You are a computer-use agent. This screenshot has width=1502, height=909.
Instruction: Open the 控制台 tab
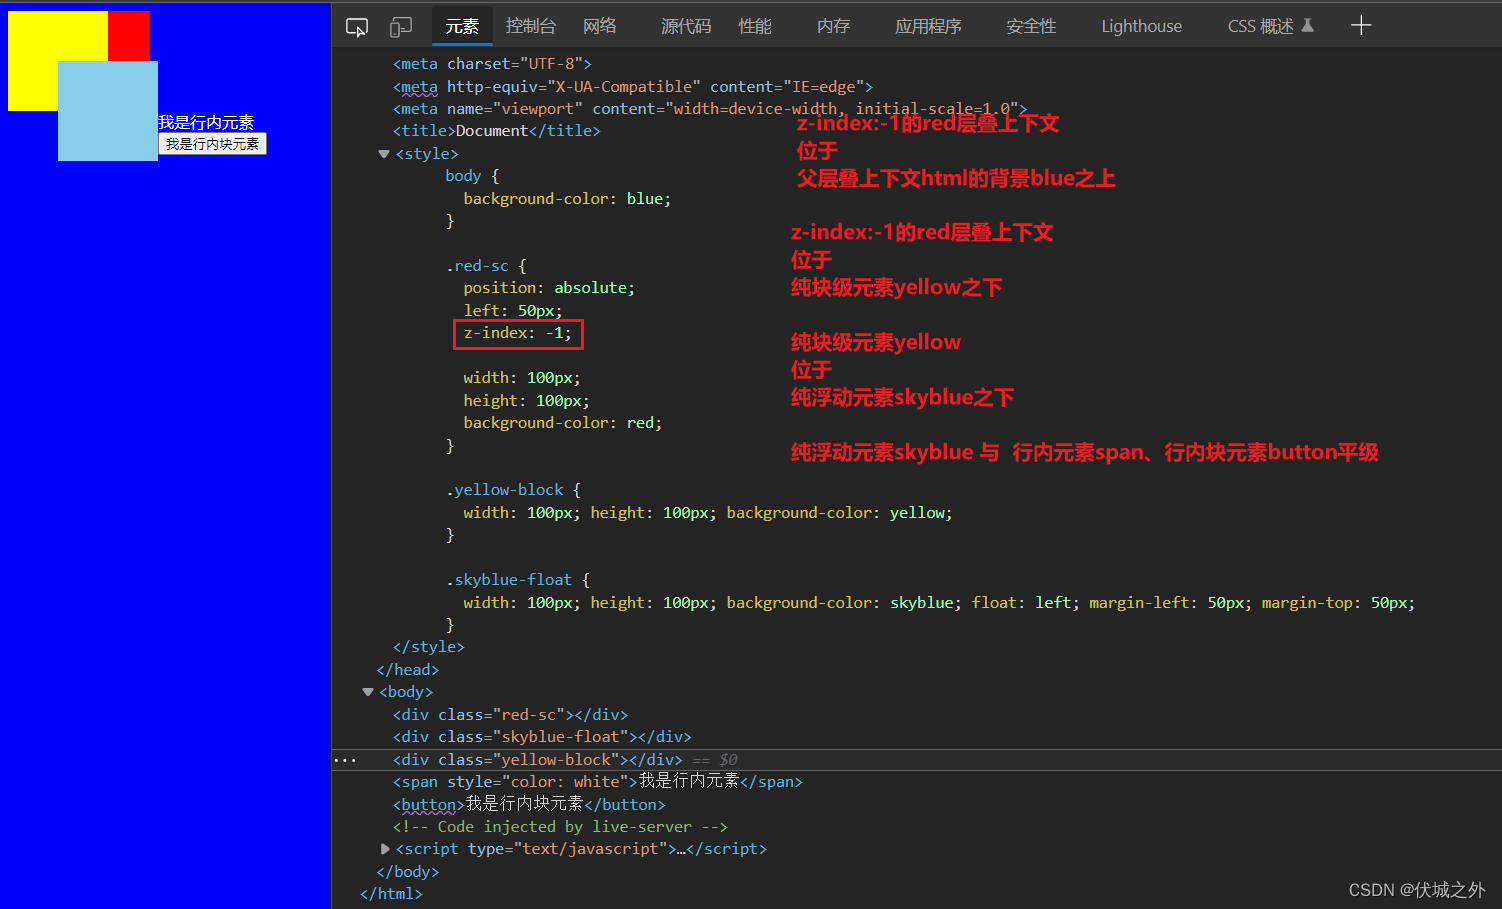[x=531, y=26]
